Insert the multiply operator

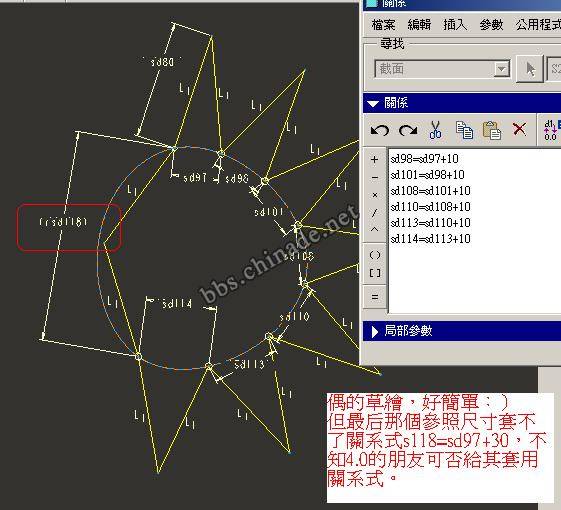pyautogui.click(x=375, y=195)
